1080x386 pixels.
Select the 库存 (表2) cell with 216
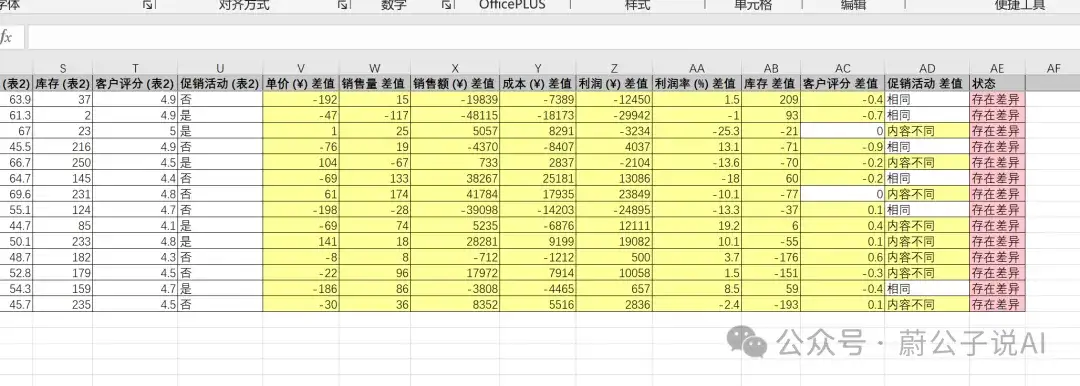[63, 146]
